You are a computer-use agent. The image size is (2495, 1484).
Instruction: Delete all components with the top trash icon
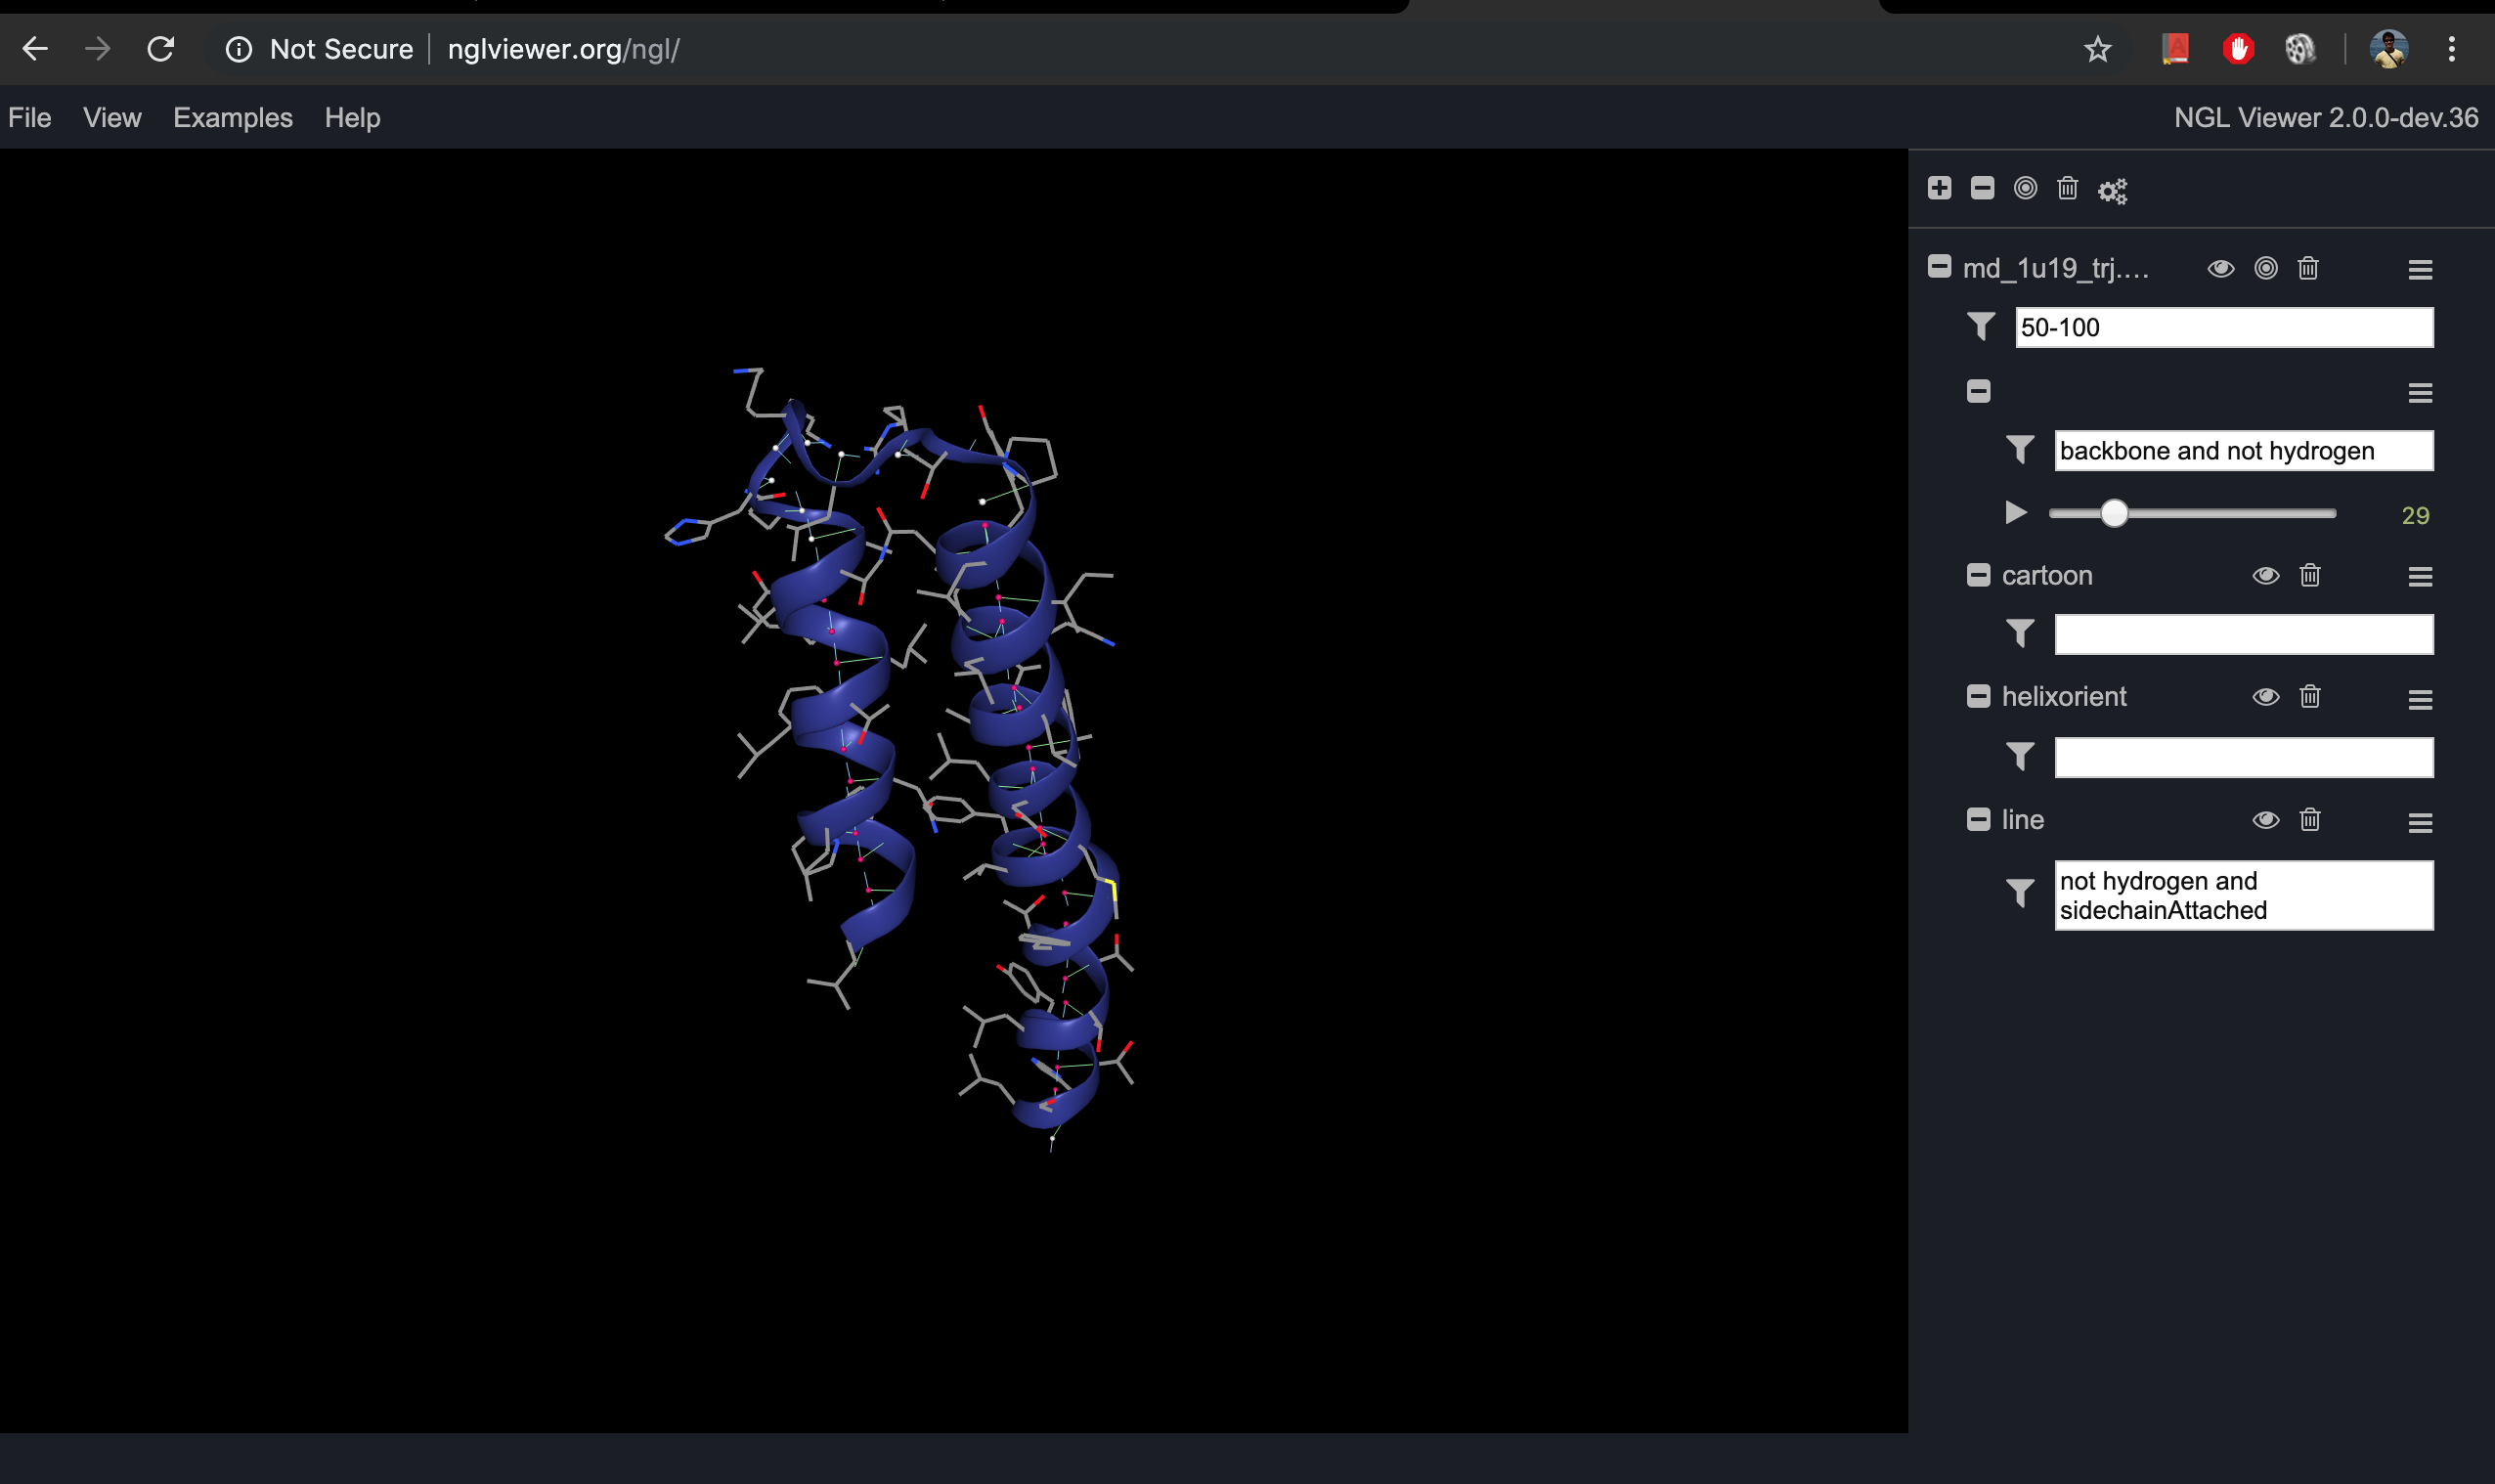click(x=2066, y=188)
